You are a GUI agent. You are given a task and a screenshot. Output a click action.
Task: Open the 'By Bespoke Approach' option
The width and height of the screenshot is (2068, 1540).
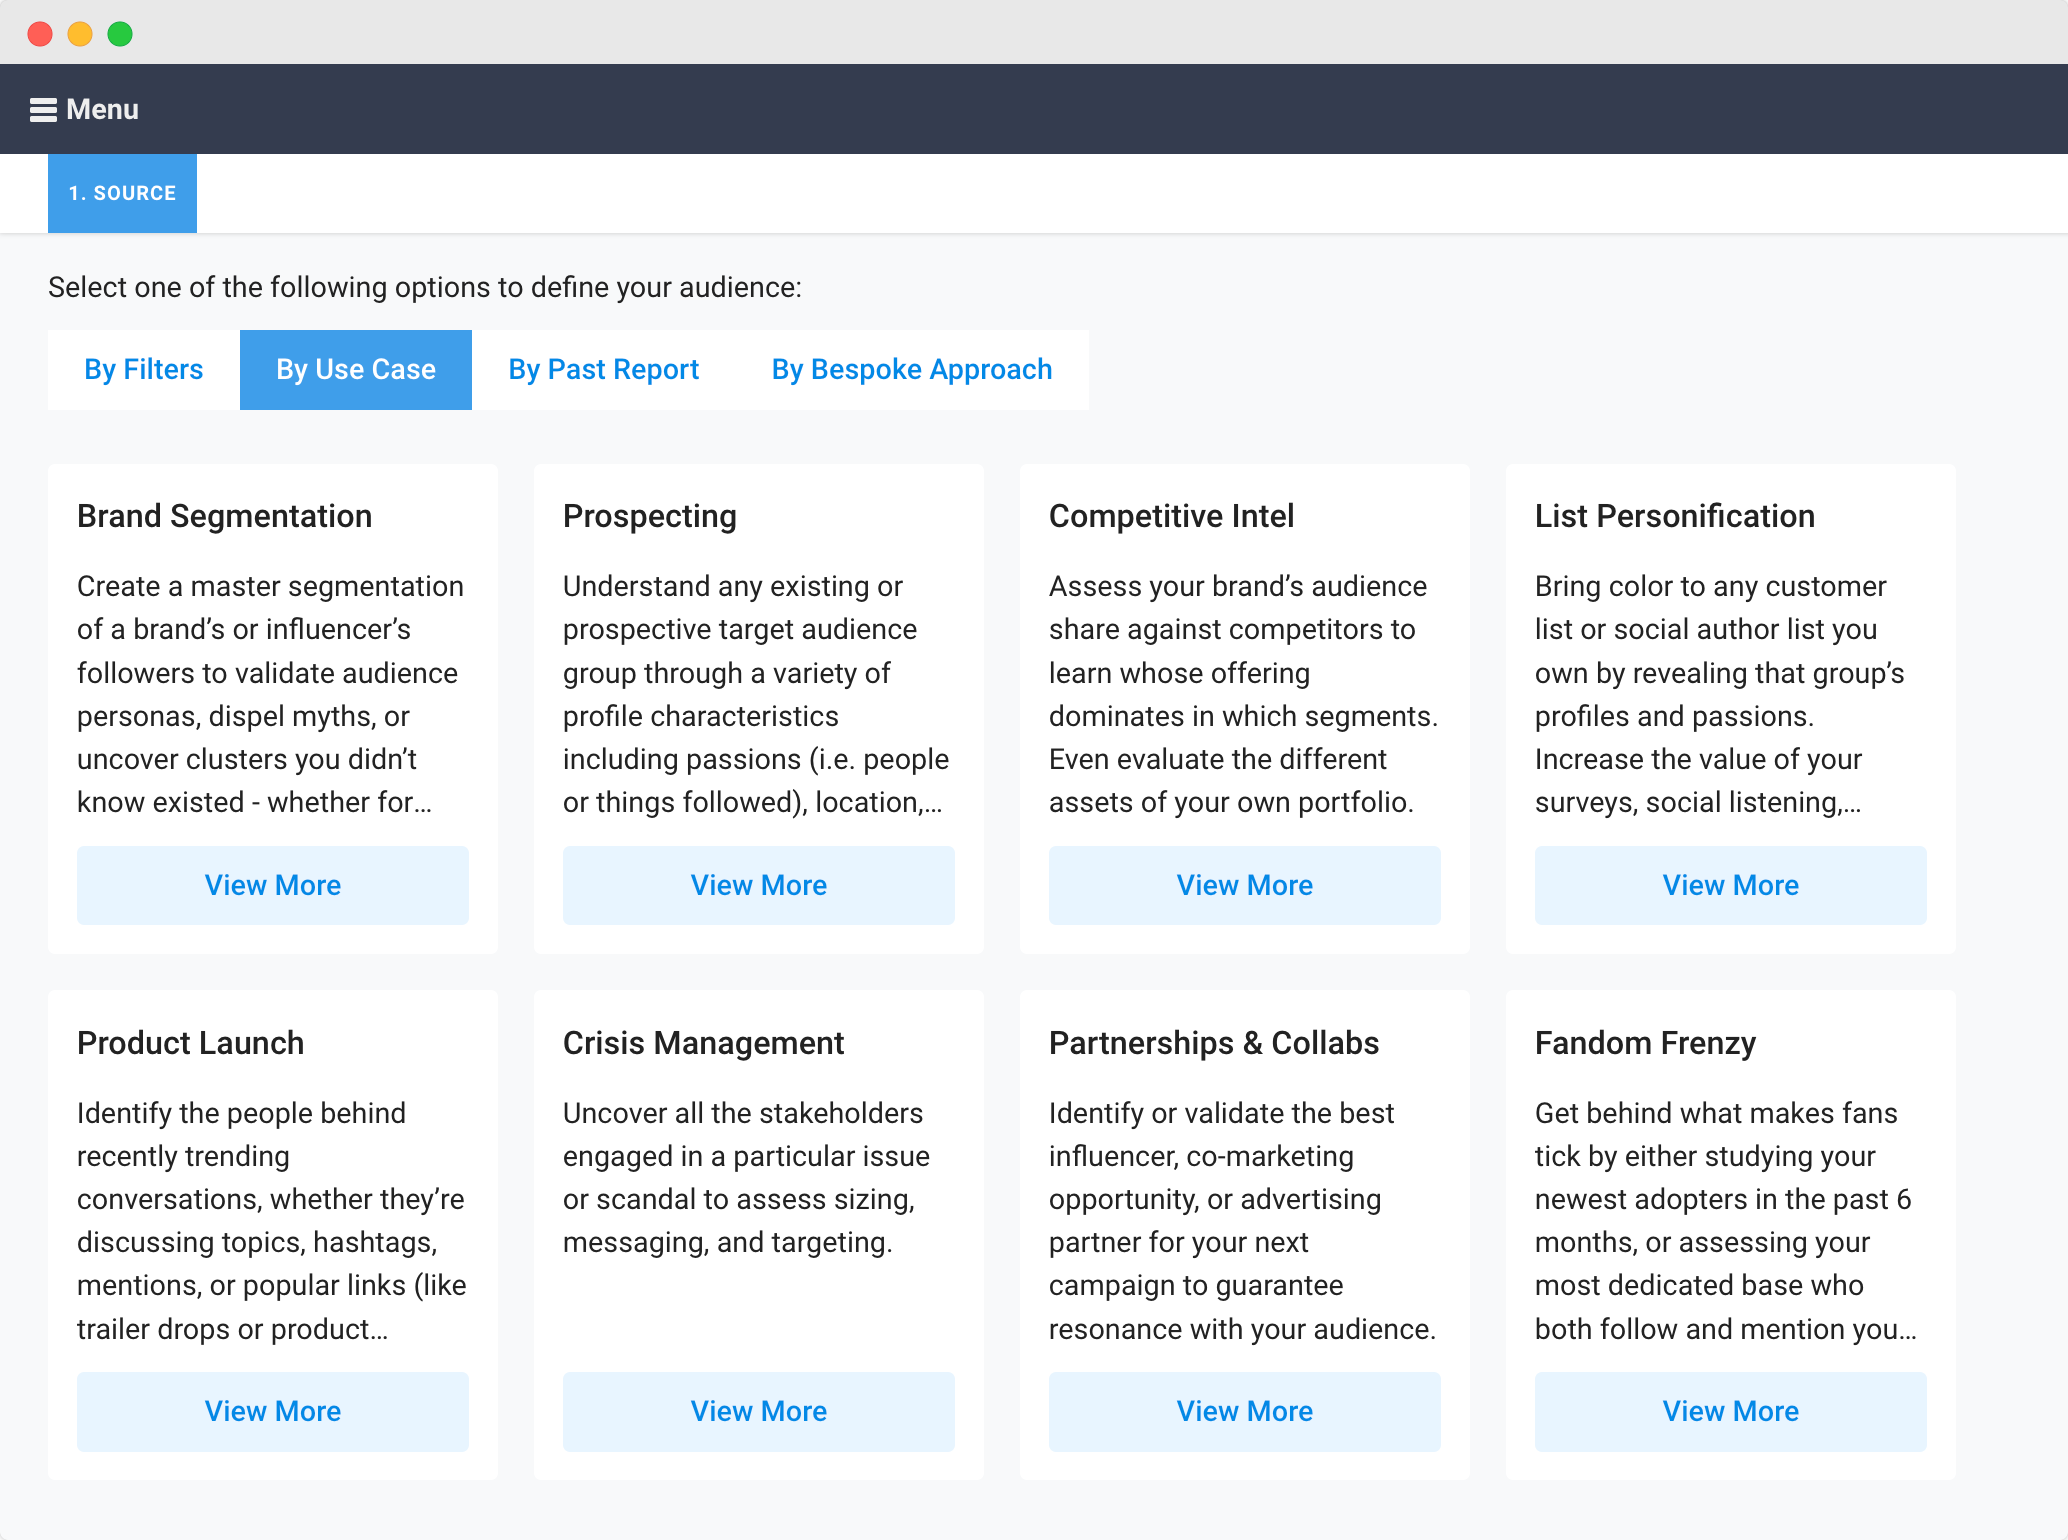point(910,369)
